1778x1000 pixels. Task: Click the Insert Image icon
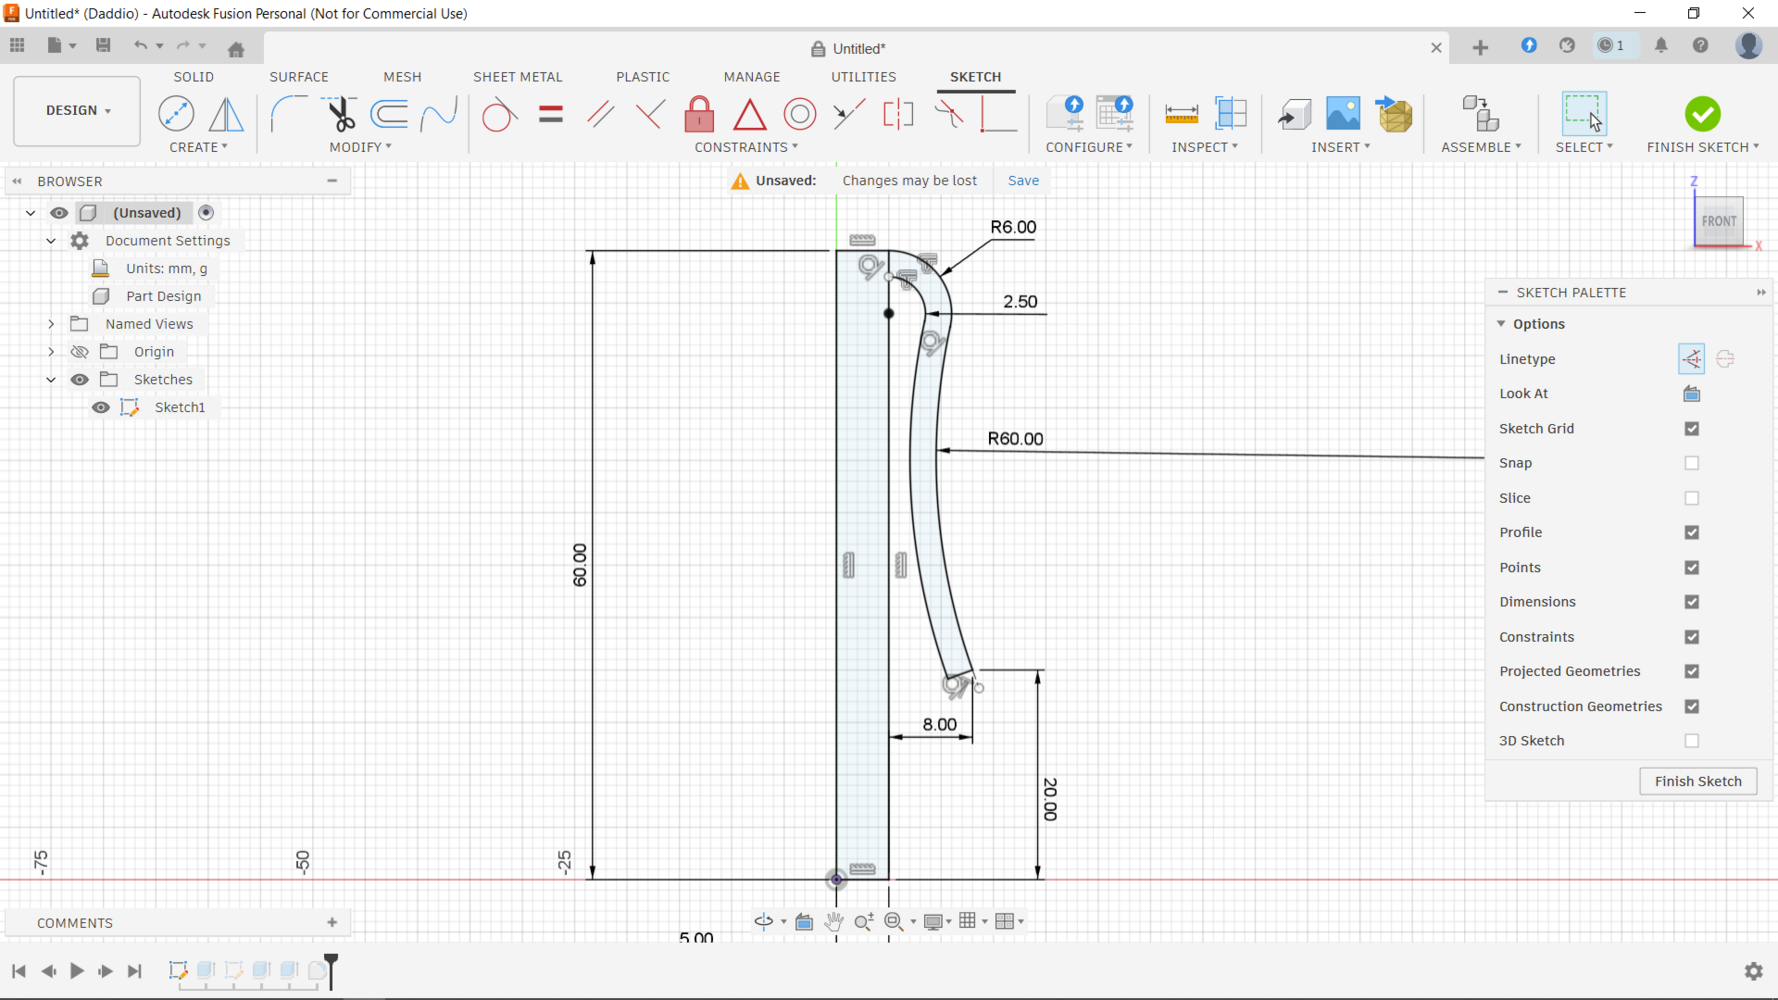click(x=1342, y=114)
